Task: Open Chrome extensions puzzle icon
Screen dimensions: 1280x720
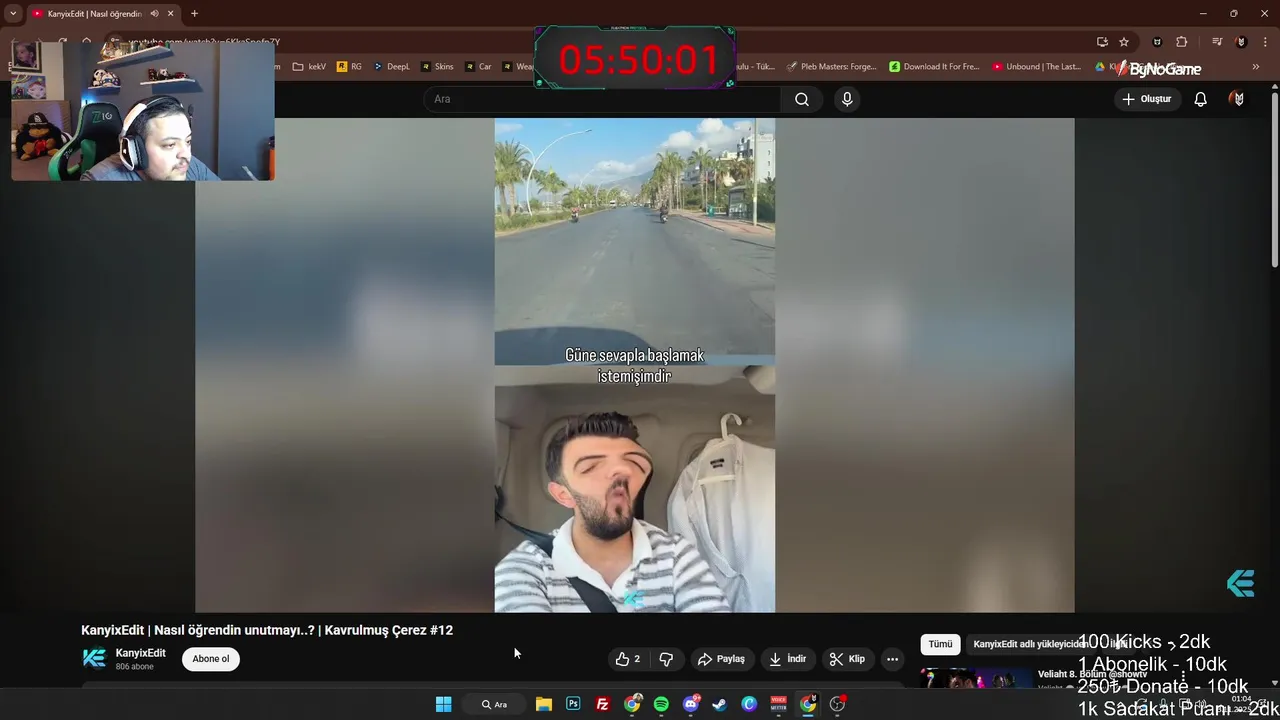Action: point(1182,42)
